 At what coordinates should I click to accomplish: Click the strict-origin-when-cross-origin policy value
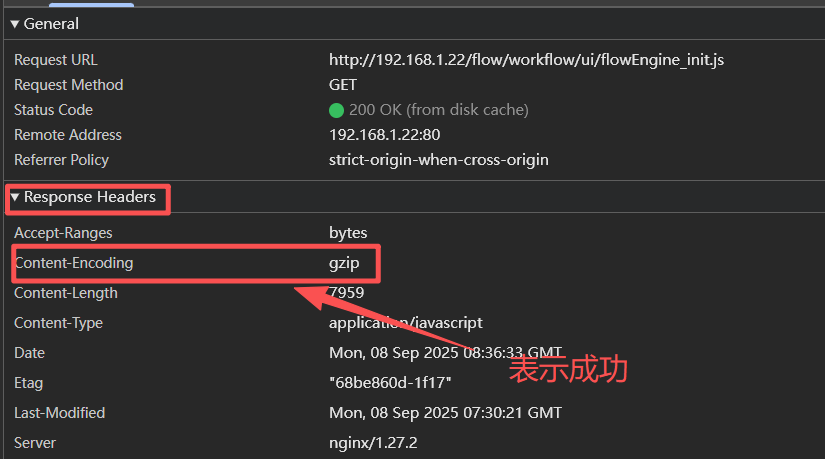[x=439, y=160]
